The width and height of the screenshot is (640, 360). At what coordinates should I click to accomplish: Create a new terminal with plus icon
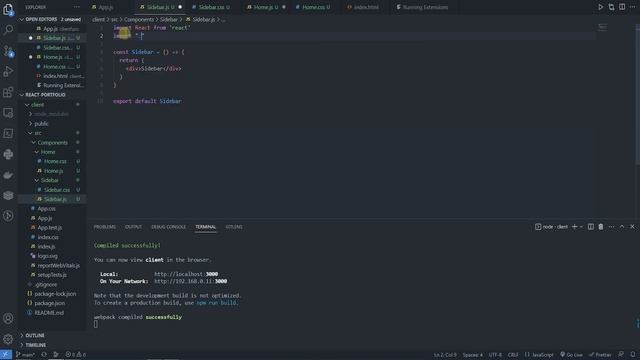pyautogui.click(x=574, y=227)
